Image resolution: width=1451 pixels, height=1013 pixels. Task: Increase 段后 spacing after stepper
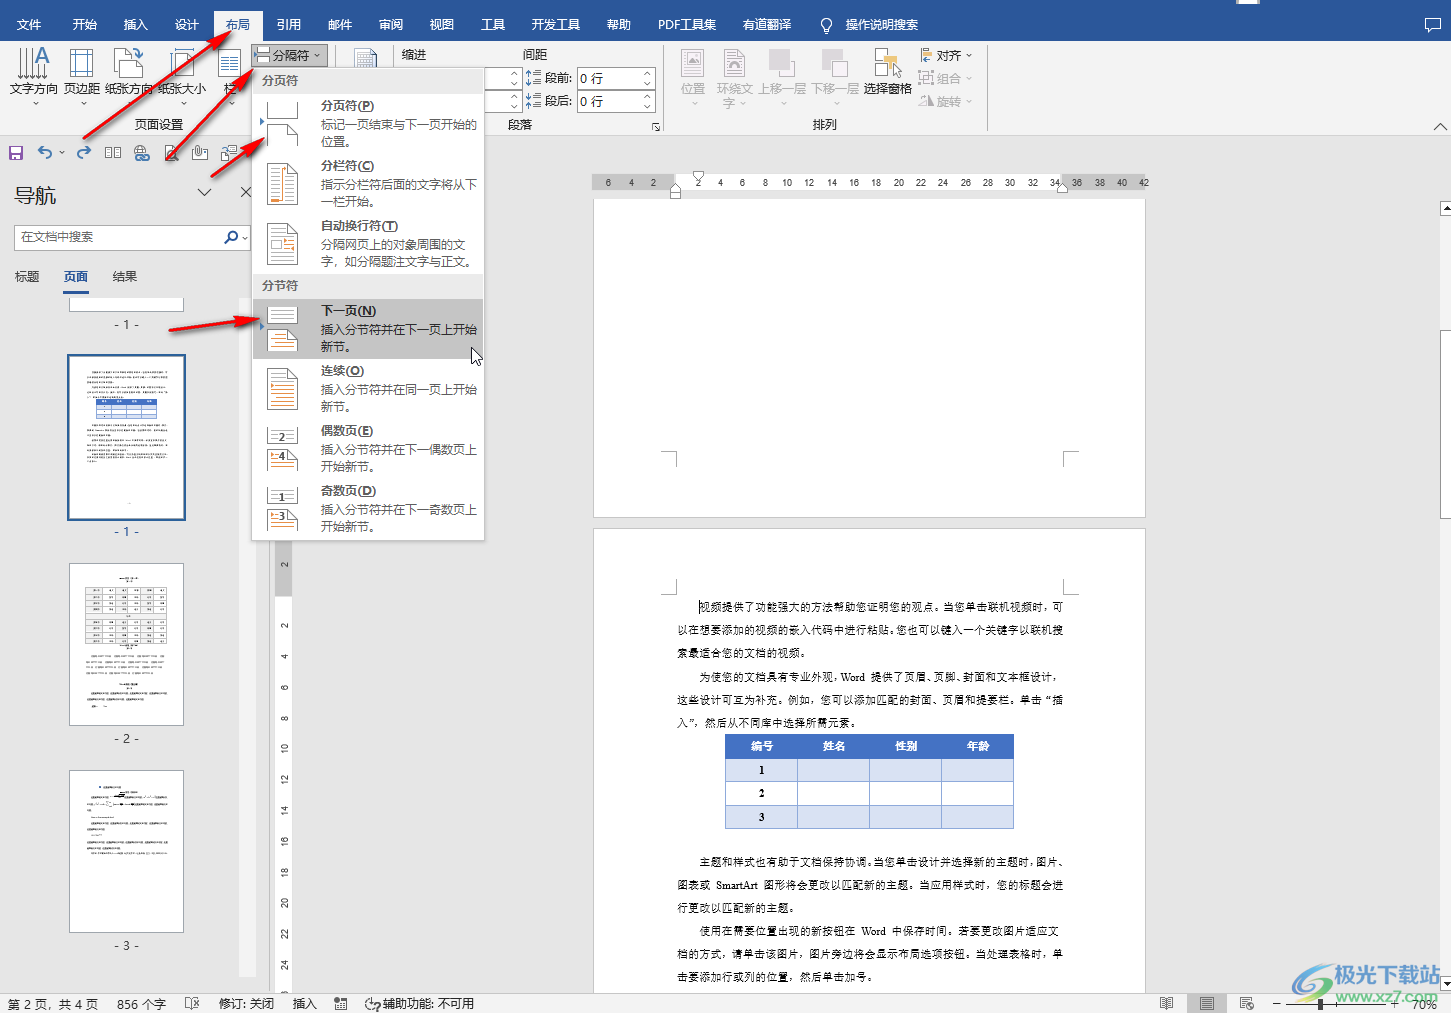pos(648,97)
